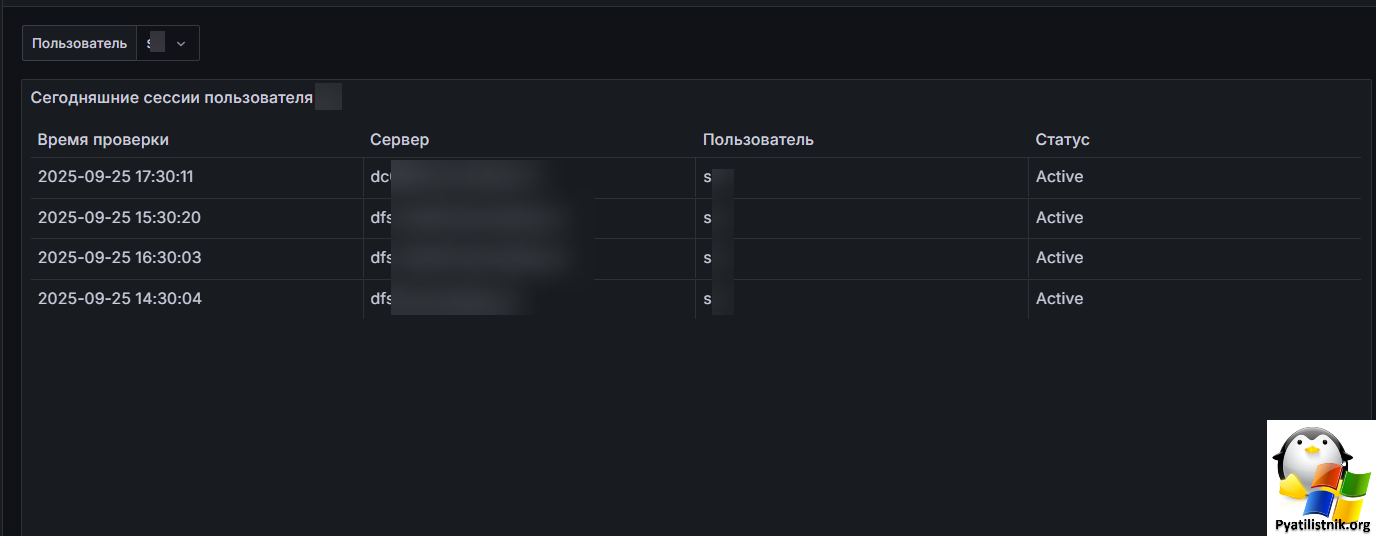The image size is (1376, 536).
Task: Select the 2025-09-25 17:30:11 timestamp cell
Action: tap(115, 177)
